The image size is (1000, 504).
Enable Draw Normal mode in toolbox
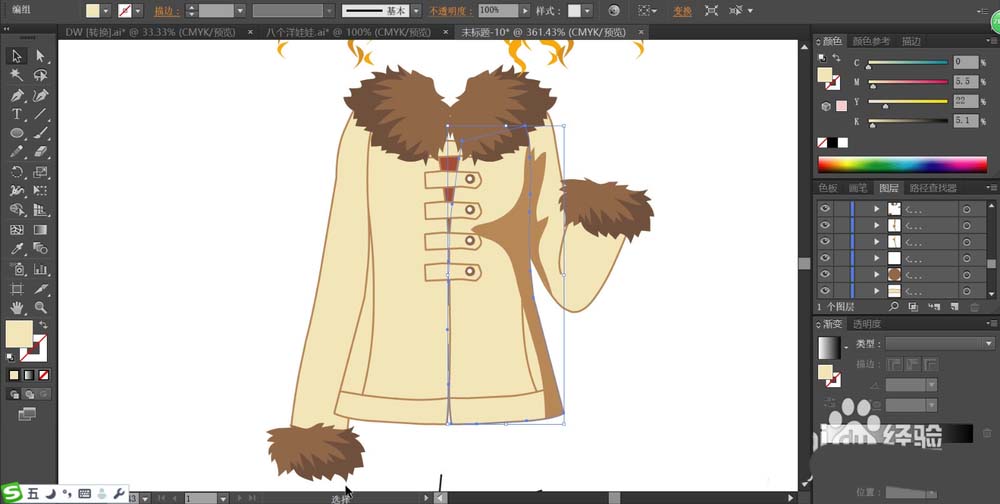pos(13,394)
